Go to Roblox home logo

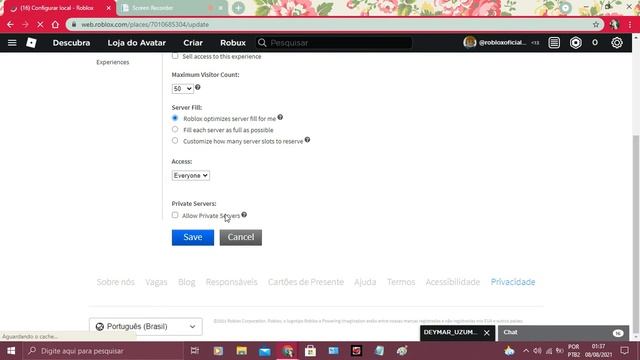[31, 42]
